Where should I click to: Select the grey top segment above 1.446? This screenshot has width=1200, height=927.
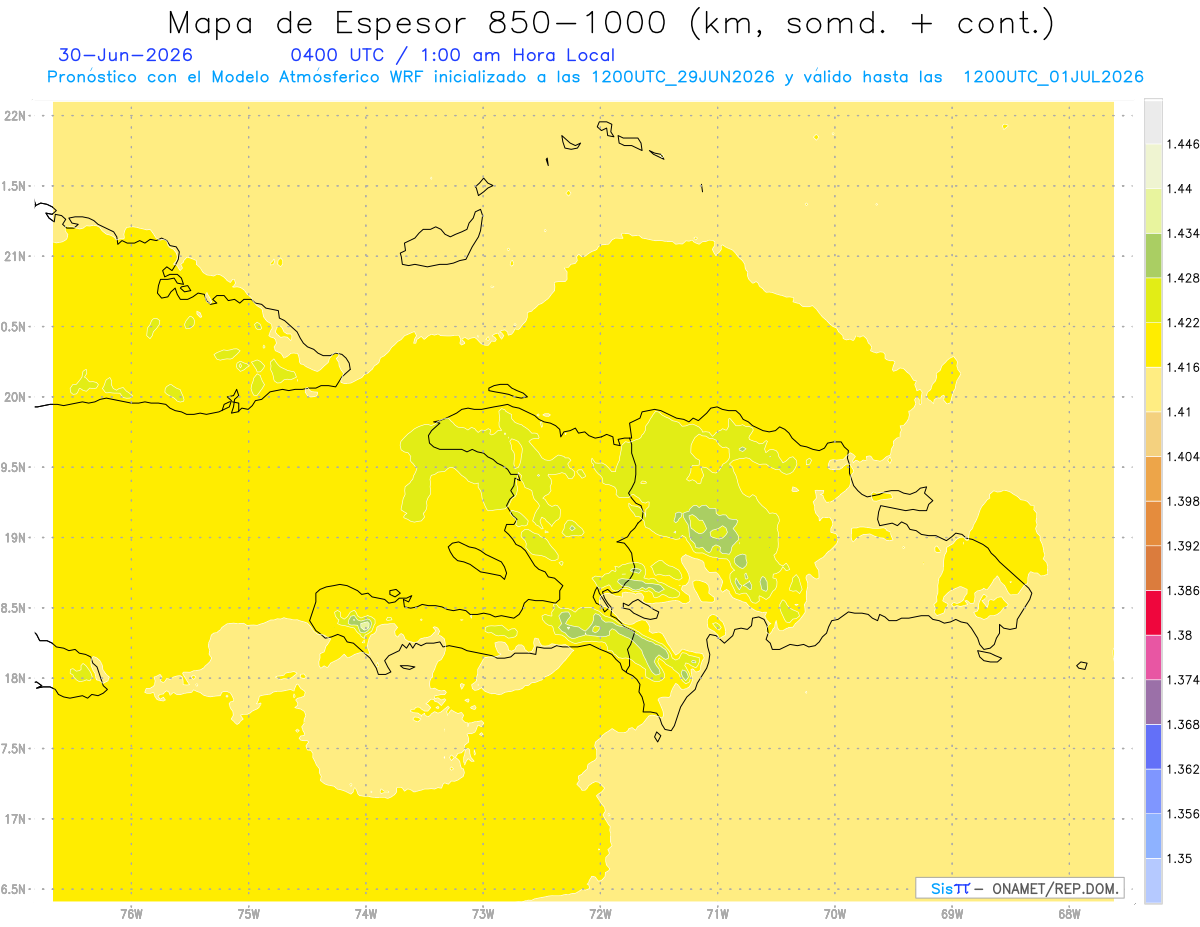[1153, 121]
